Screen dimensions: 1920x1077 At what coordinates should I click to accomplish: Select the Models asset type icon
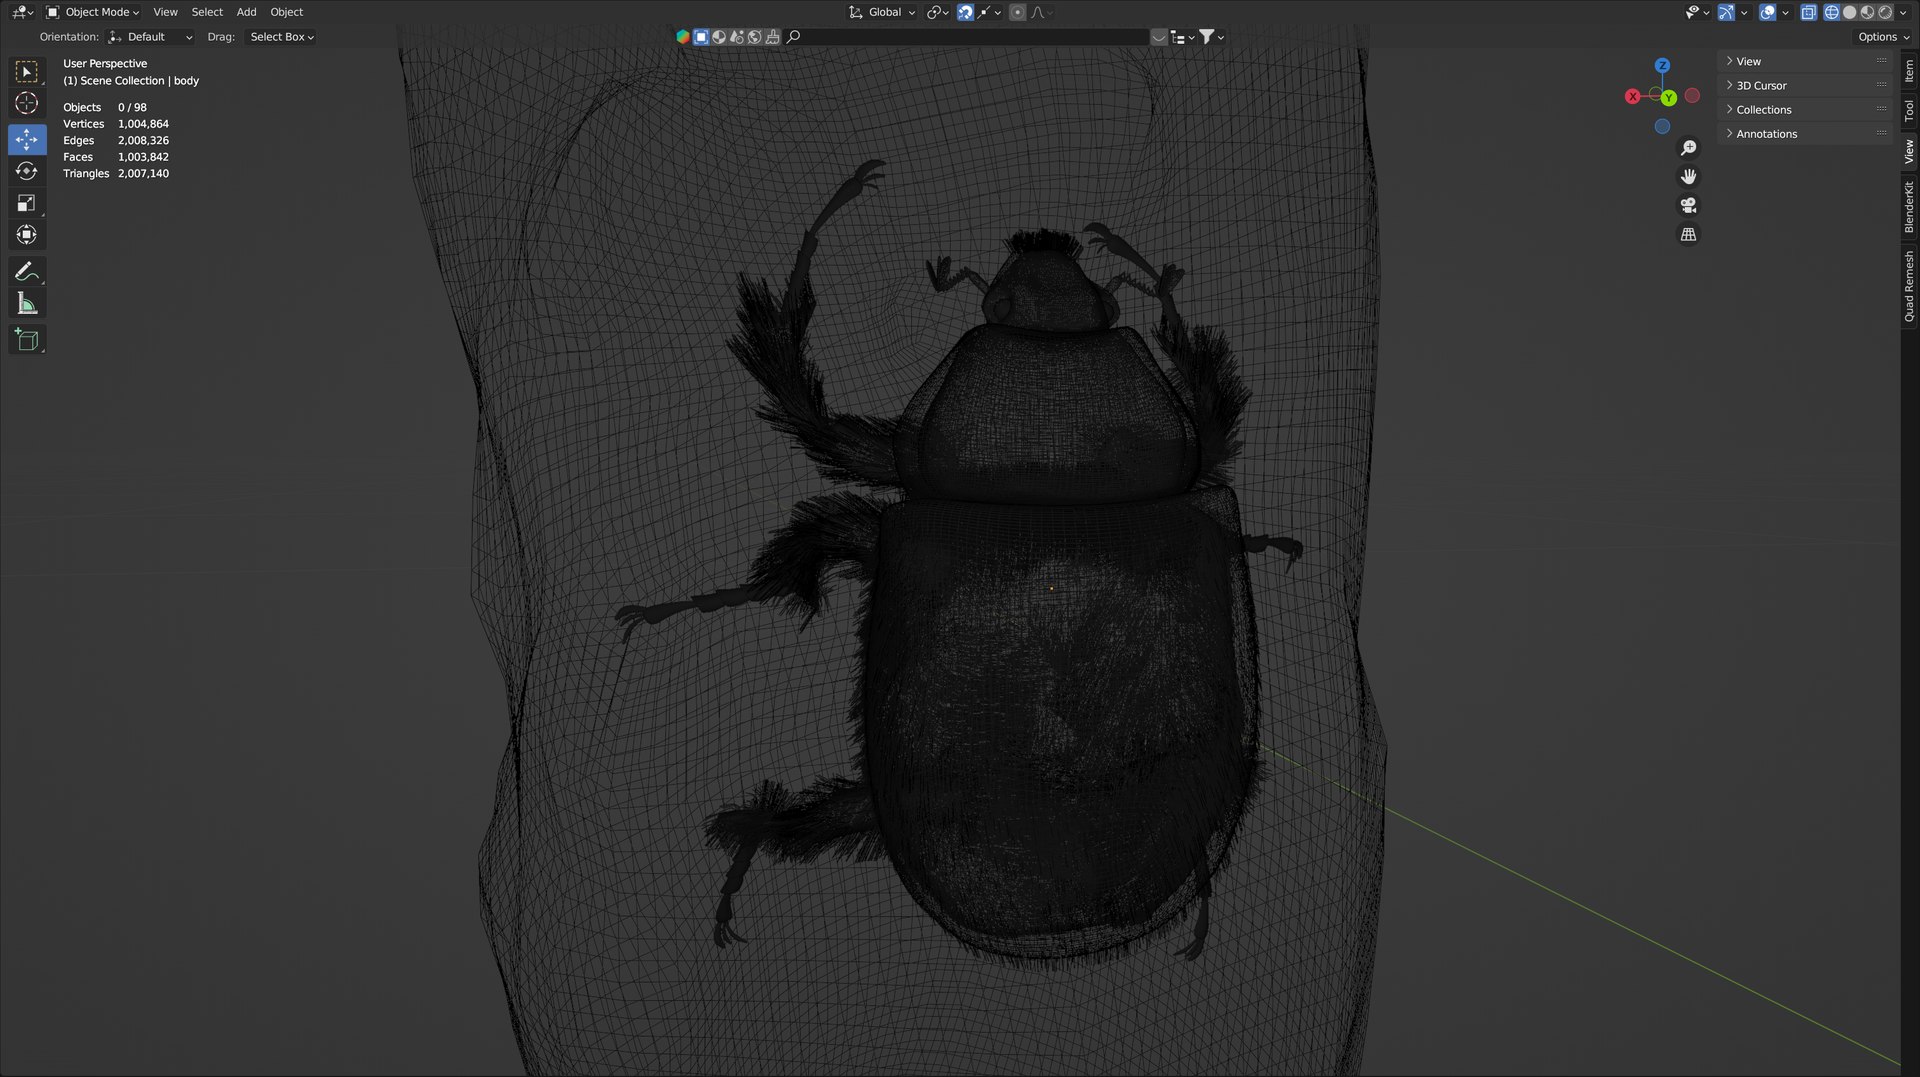point(701,37)
